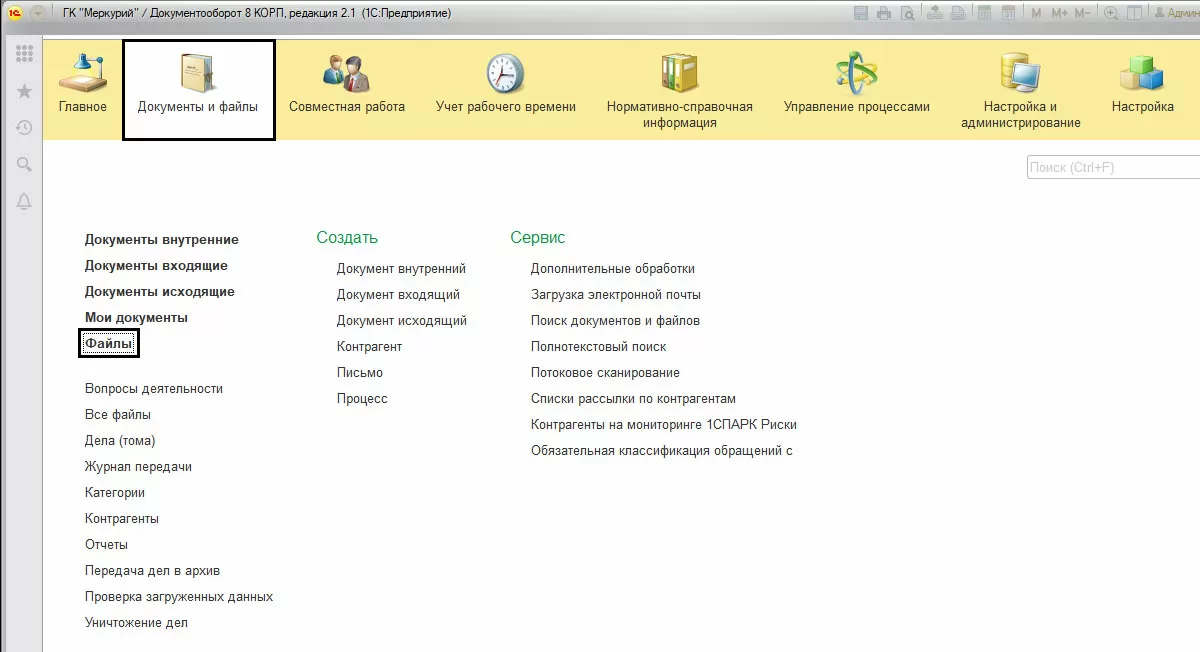Open the Файлы link
This screenshot has width=1200, height=652.
click(x=108, y=344)
